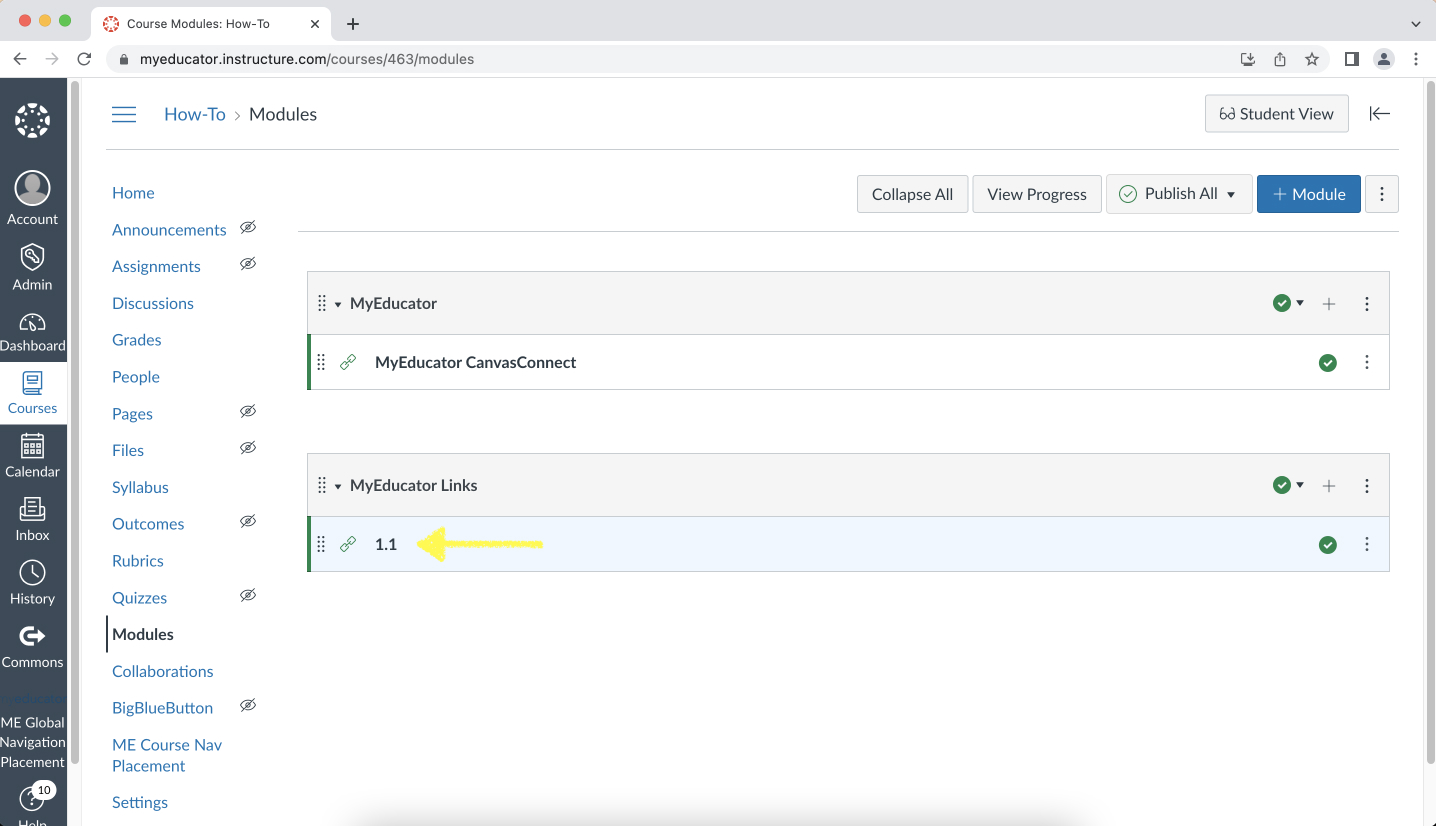The width and height of the screenshot is (1436, 826).
Task: Collapse the right tray arrow icon
Action: point(1380,113)
